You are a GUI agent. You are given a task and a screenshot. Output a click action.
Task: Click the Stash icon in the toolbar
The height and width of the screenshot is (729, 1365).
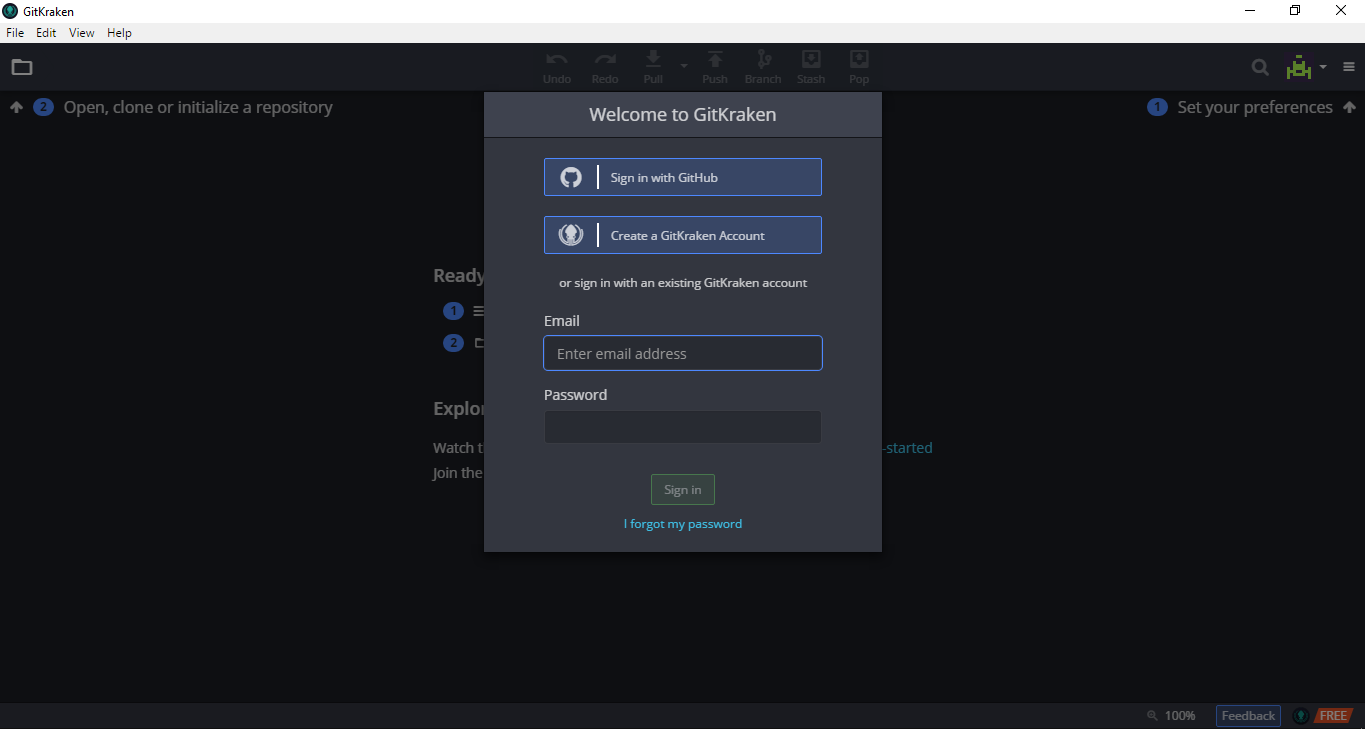pyautogui.click(x=811, y=60)
